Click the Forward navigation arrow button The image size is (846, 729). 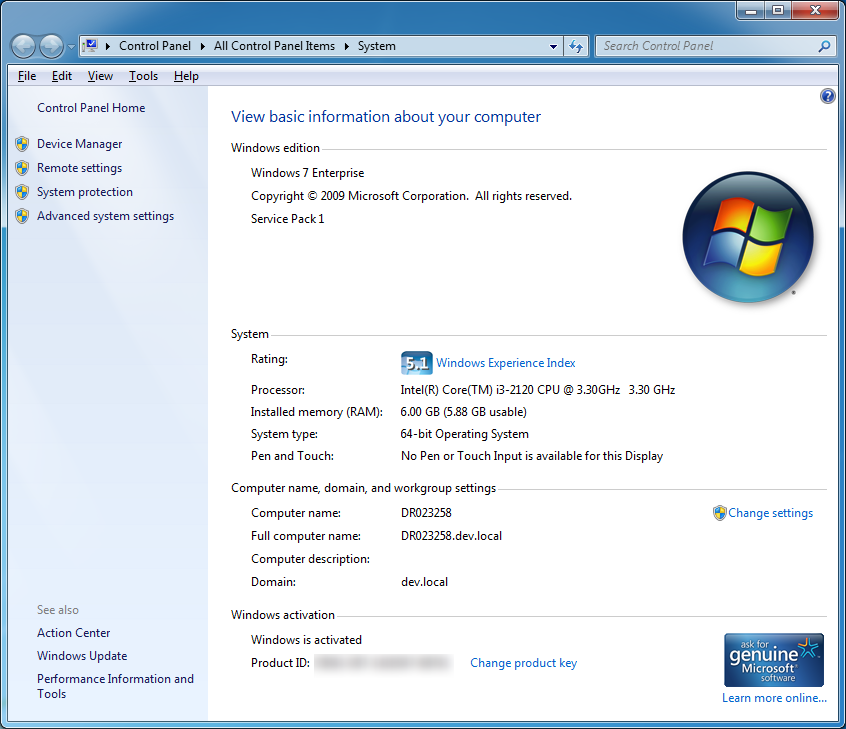52,46
